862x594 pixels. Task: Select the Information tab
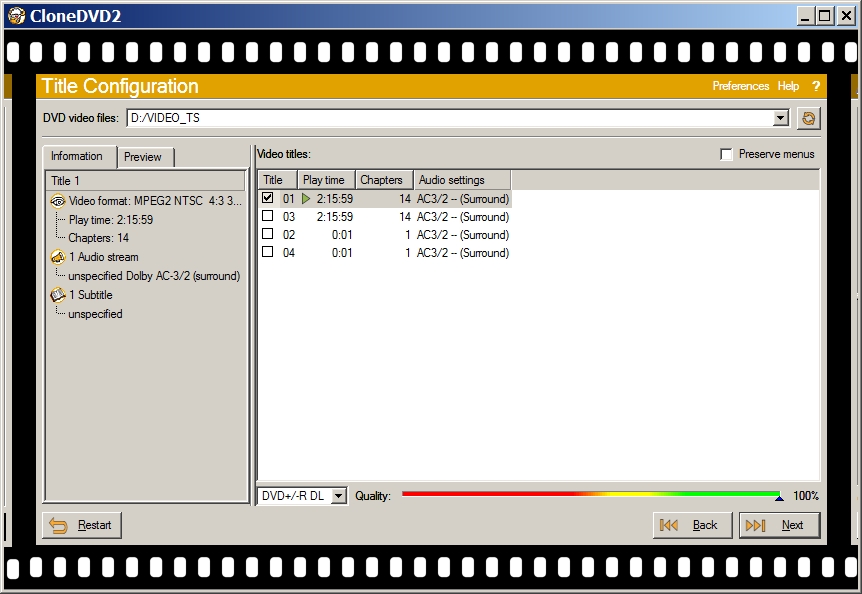(x=79, y=156)
